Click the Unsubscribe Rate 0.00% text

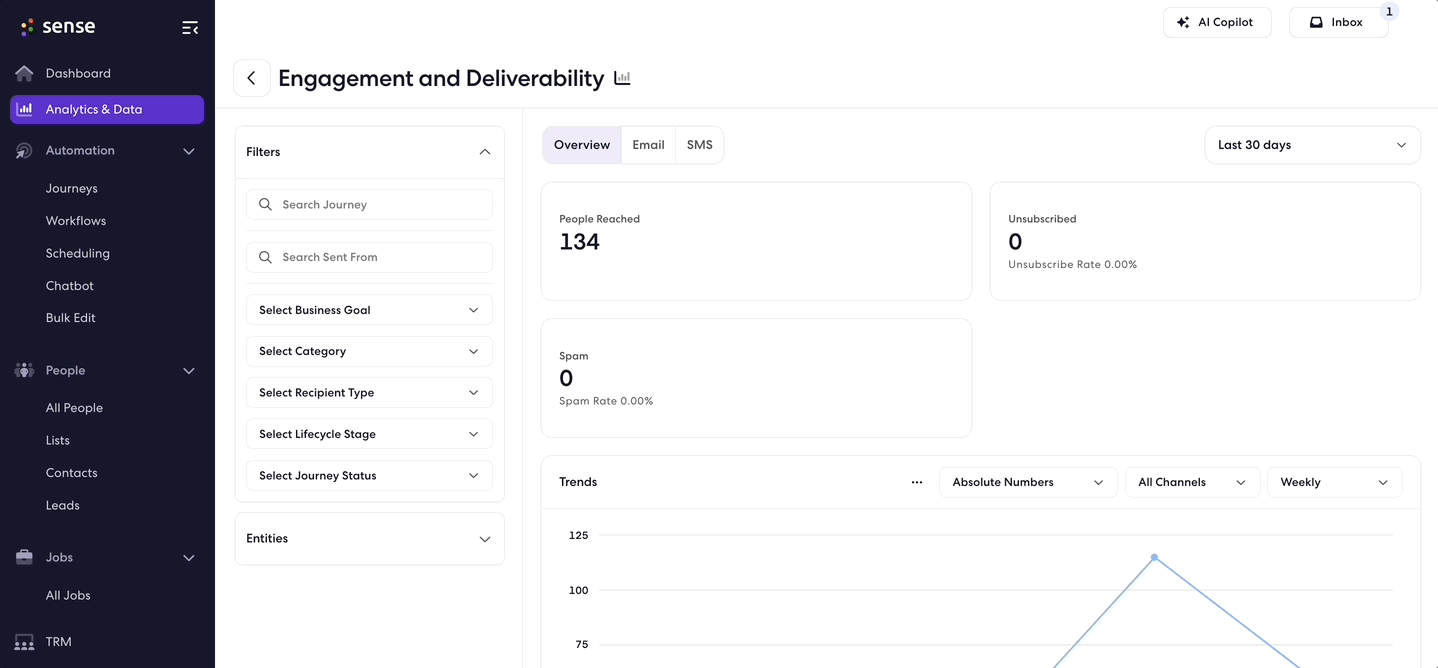(1073, 265)
